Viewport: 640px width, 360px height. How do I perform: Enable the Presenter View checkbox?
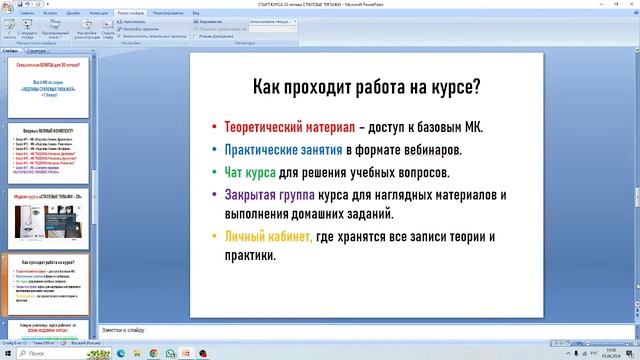tap(213, 36)
